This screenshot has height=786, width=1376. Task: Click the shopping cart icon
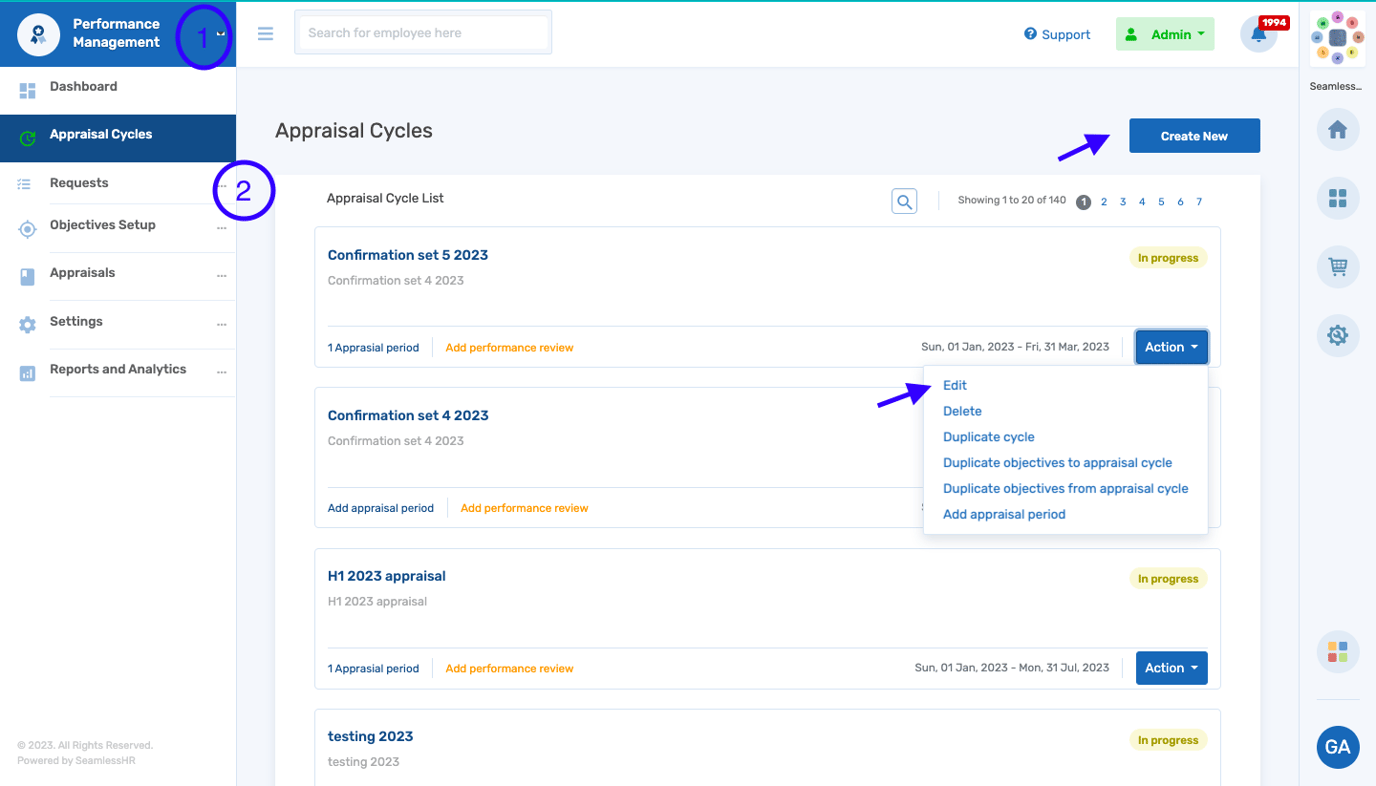point(1337,267)
